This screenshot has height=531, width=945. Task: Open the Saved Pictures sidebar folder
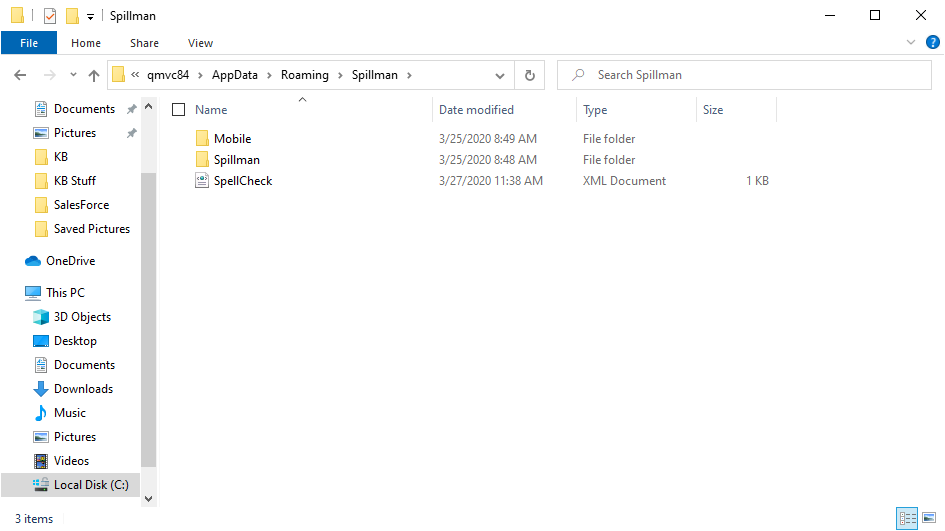(x=92, y=229)
